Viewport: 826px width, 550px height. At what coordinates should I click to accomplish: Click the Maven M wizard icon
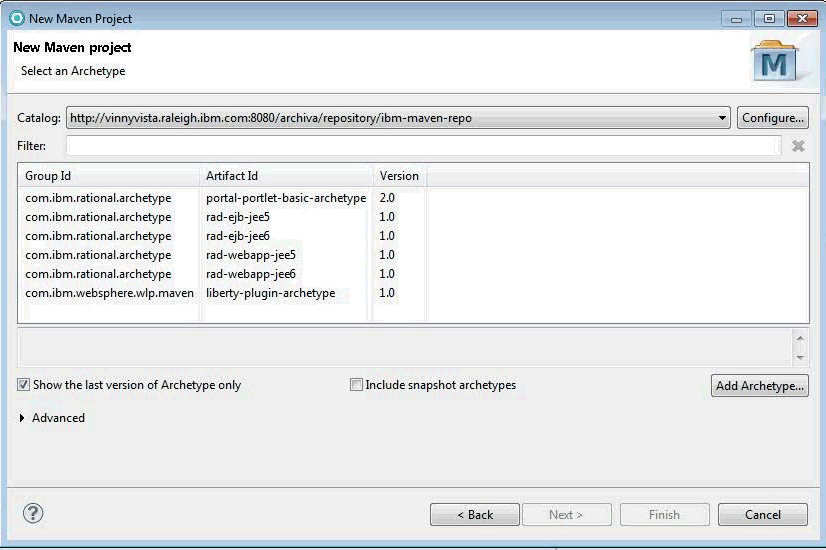click(774, 61)
